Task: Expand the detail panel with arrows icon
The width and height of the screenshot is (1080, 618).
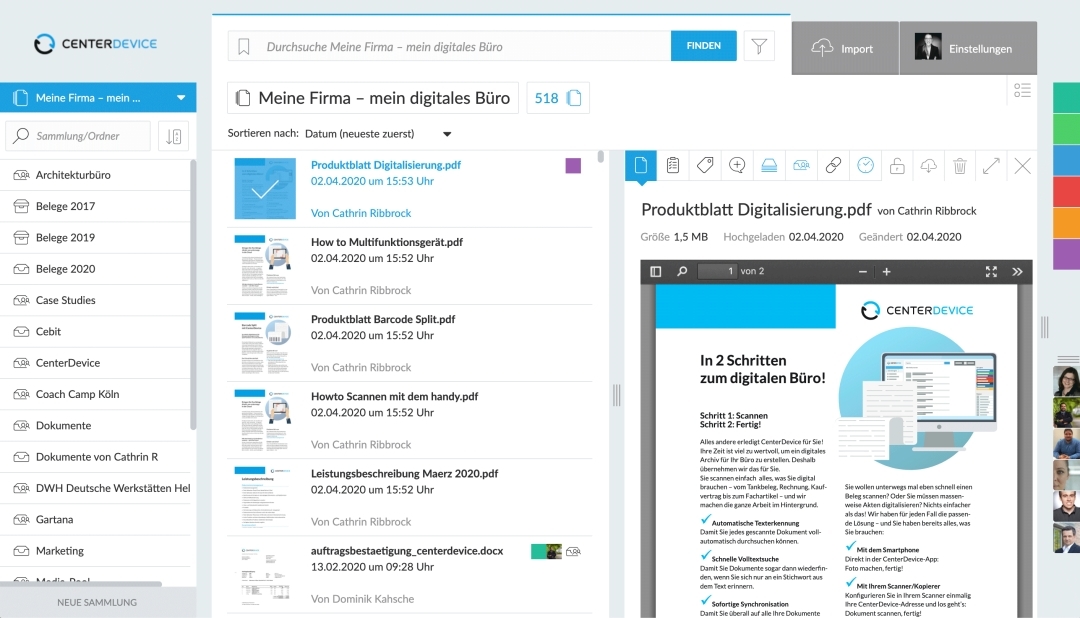Action: point(991,165)
